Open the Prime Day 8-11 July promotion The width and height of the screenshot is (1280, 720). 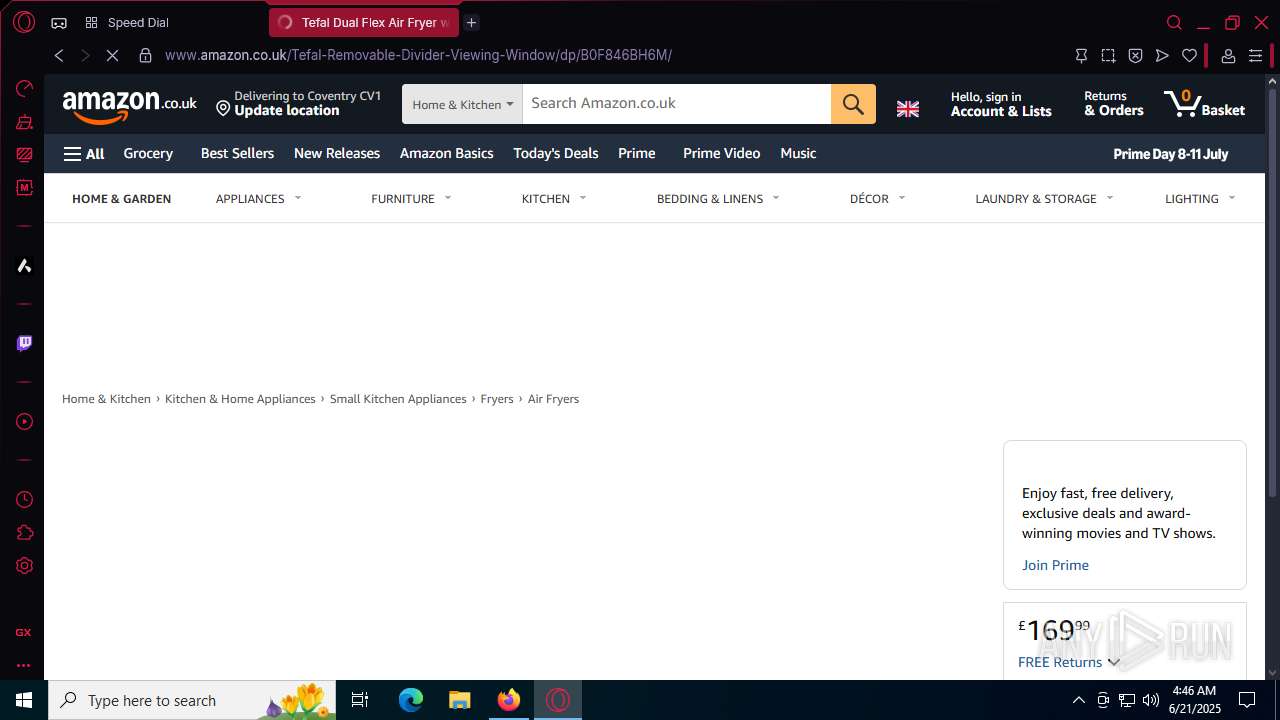[x=1170, y=154]
